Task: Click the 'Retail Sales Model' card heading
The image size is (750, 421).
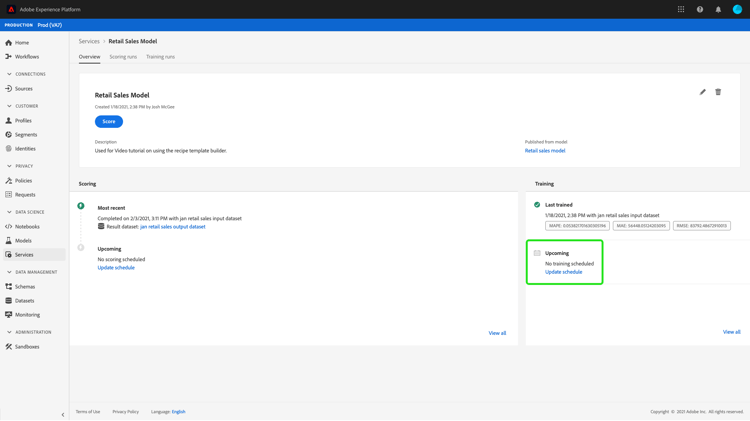Action: 122,95
